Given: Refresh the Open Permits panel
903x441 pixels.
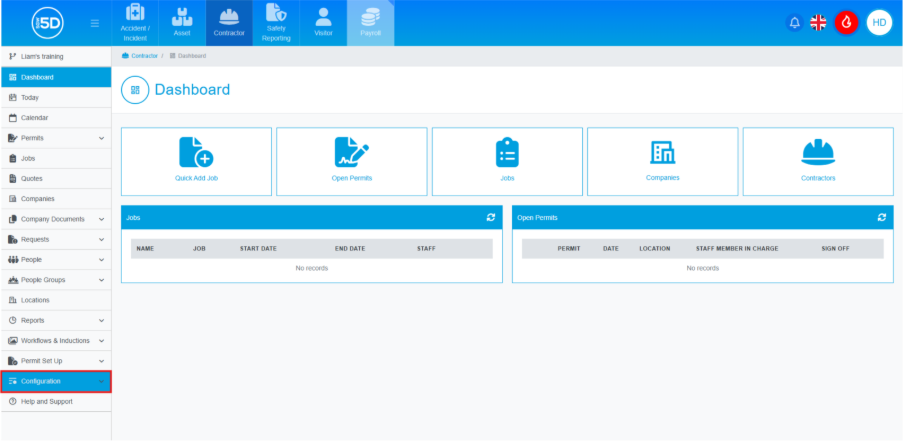Looking at the screenshot, I should 882,217.
